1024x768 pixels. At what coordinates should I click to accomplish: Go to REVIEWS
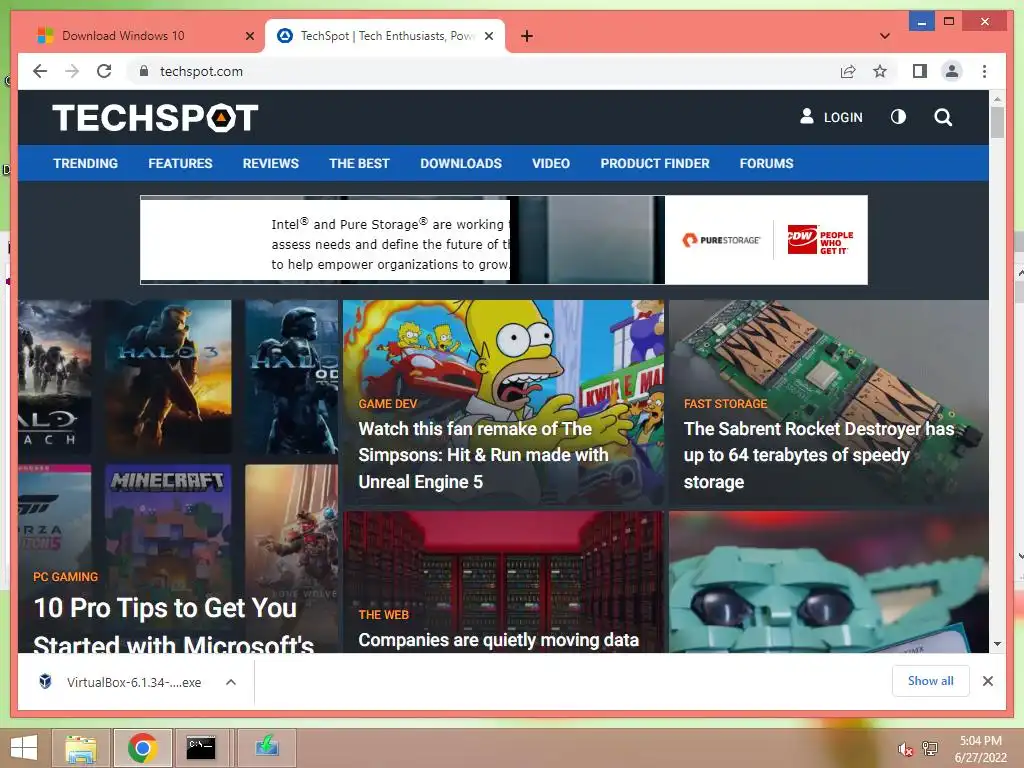pos(270,163)
